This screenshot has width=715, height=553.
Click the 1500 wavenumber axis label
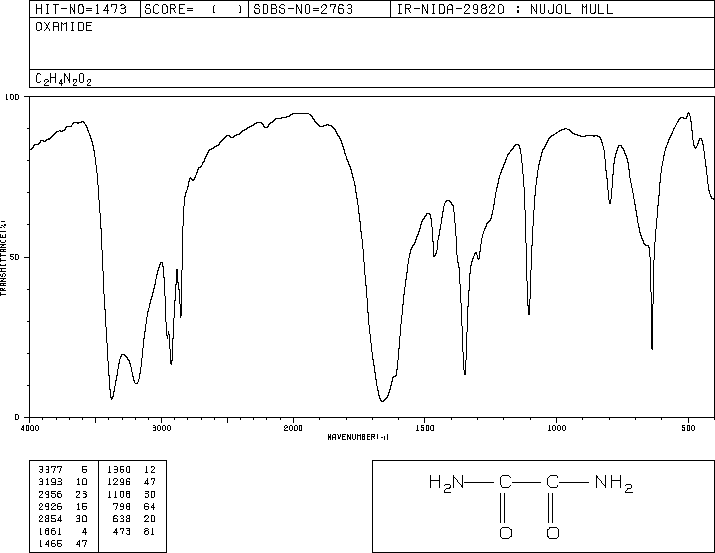point(425,428)
